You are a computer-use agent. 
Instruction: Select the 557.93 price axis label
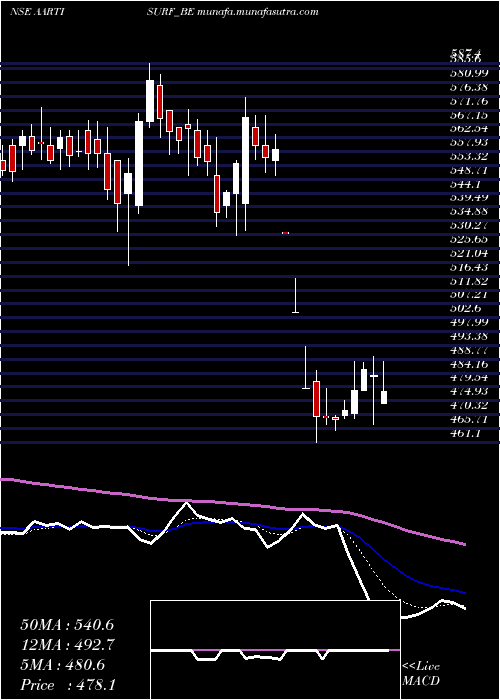[x=471, y=142]
